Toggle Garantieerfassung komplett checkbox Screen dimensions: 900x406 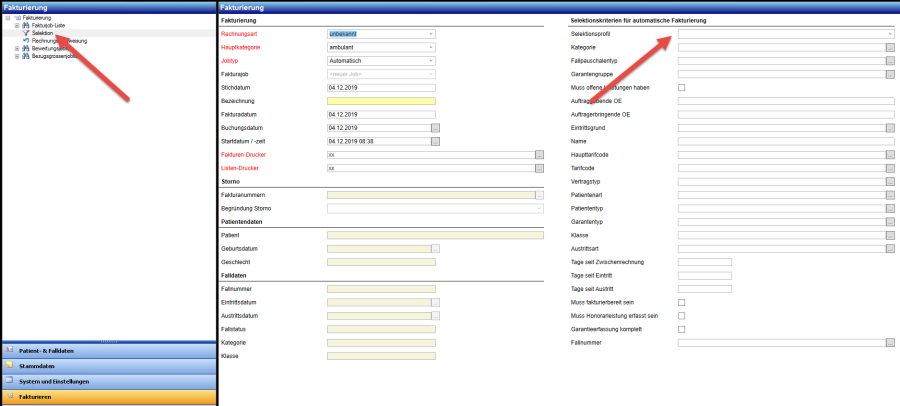coord(682,330)
